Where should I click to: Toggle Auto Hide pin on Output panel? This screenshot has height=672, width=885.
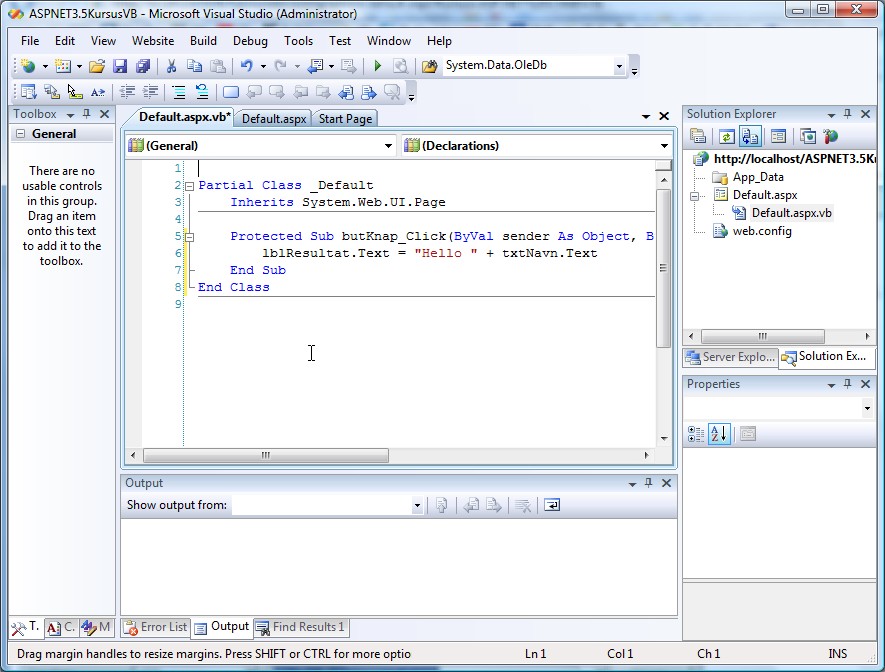click(649, 483)
